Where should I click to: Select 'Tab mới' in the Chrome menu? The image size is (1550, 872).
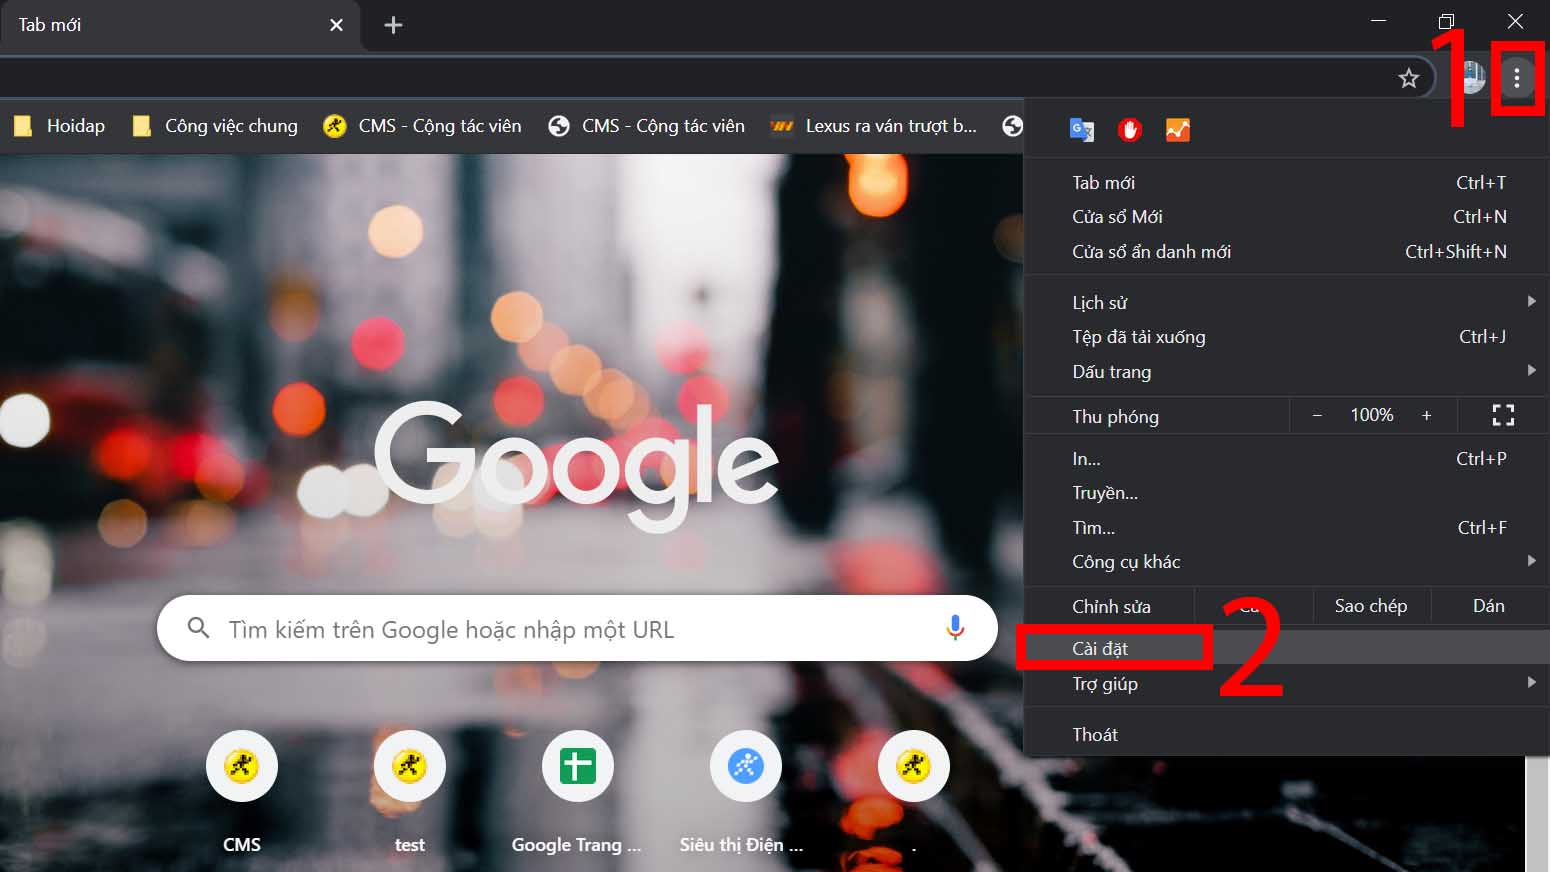pos(1287,182)
